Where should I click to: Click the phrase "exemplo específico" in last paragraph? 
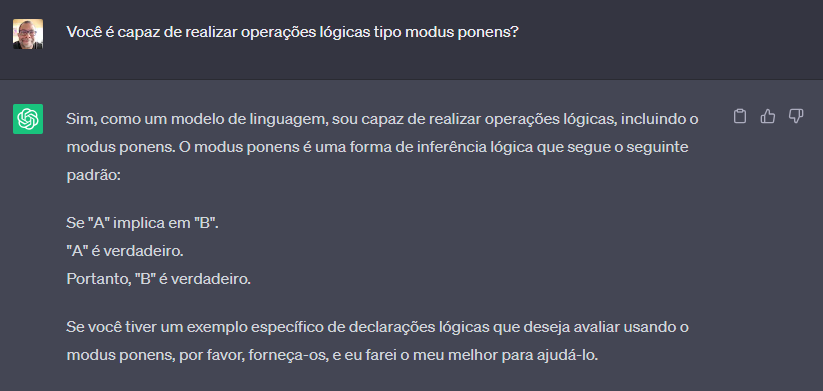tap(243, 327)
